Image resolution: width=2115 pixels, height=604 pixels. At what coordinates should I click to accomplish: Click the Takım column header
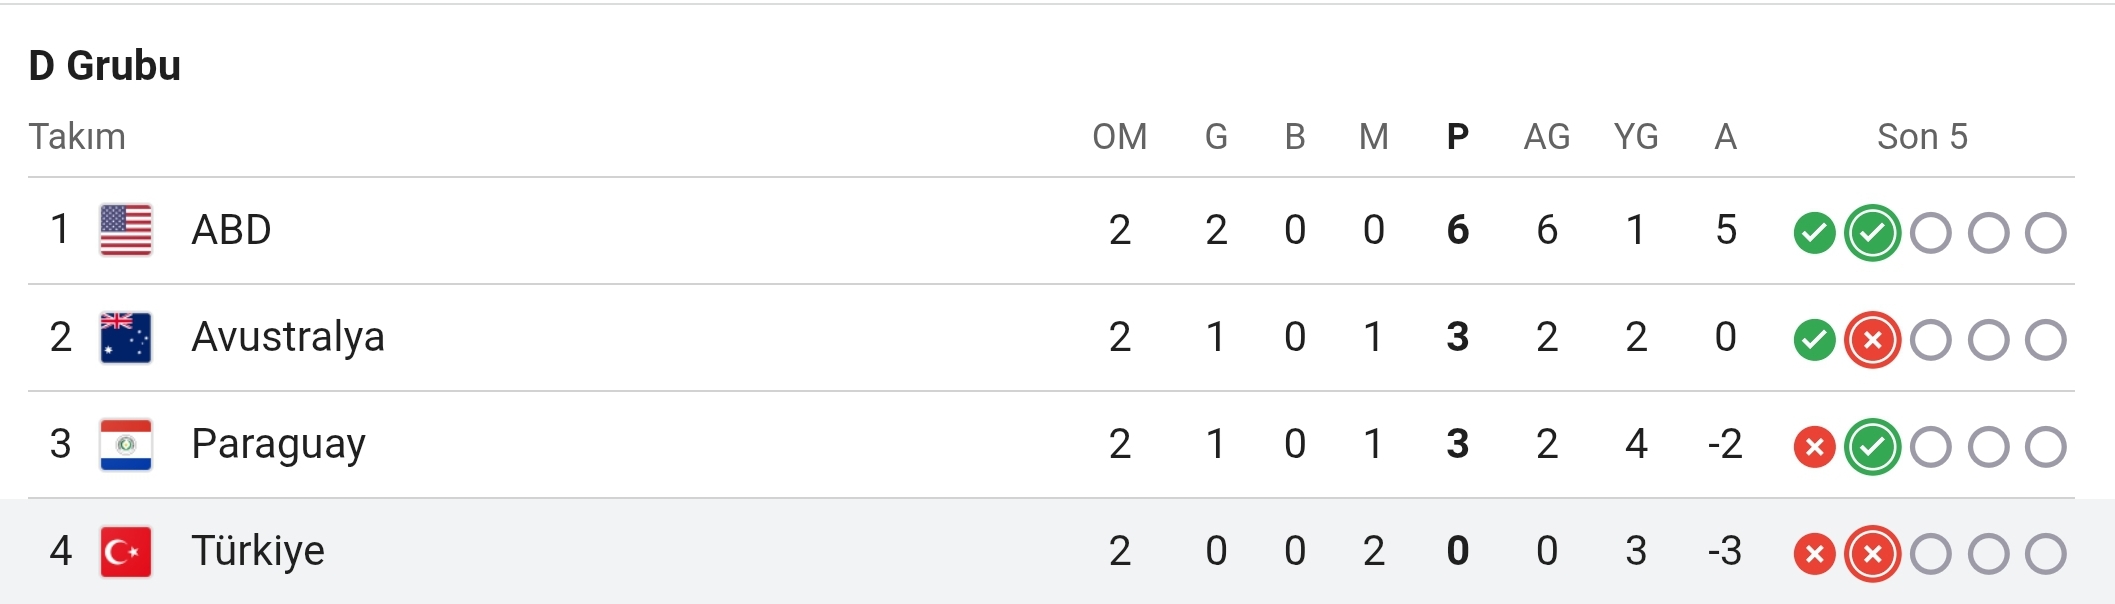(x=77, y=137)
